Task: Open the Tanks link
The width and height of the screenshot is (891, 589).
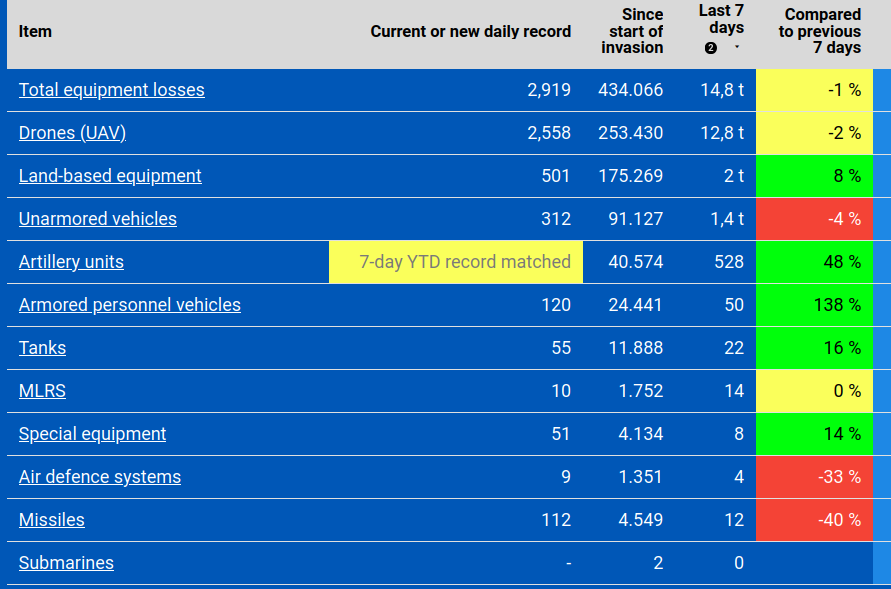Action: pyautogui.click(x=42, y=348)
